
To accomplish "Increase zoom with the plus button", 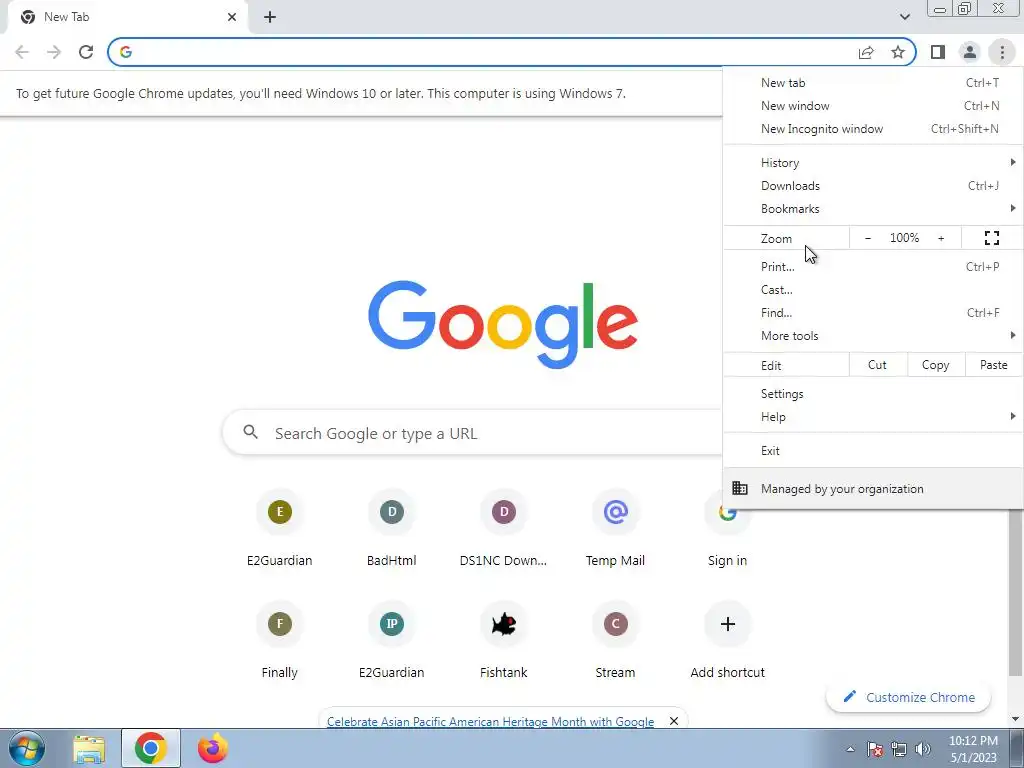I will (x=941, y=238).
